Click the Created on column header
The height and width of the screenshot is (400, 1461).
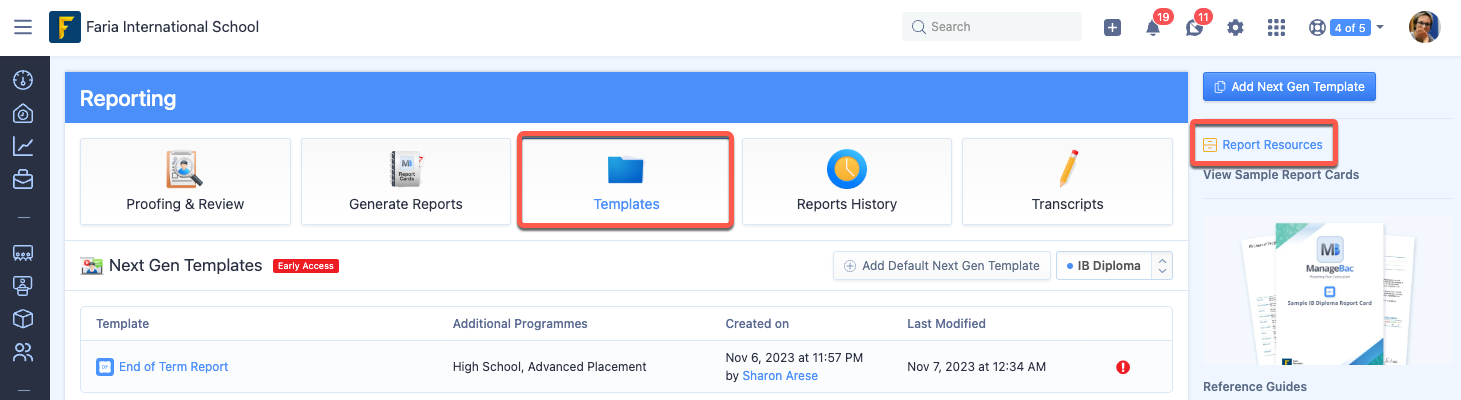tap(757, 324)
